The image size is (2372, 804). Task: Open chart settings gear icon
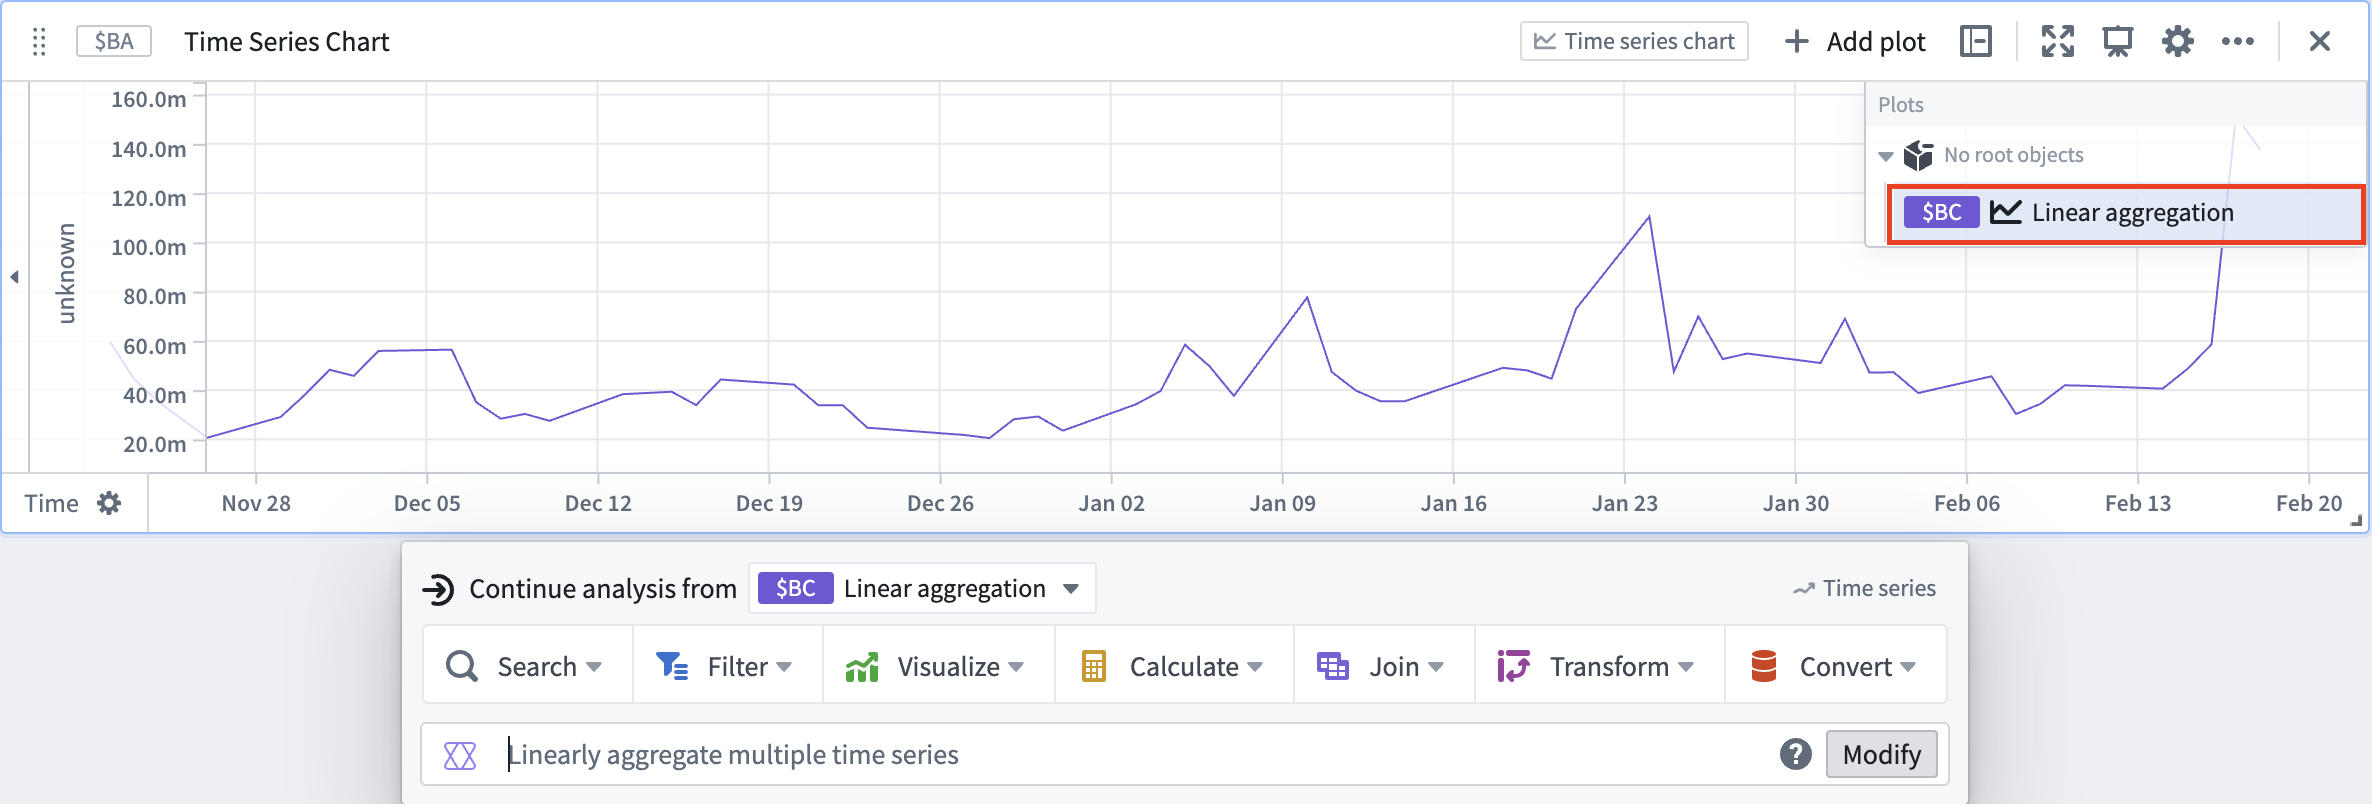pos(2178,42)
